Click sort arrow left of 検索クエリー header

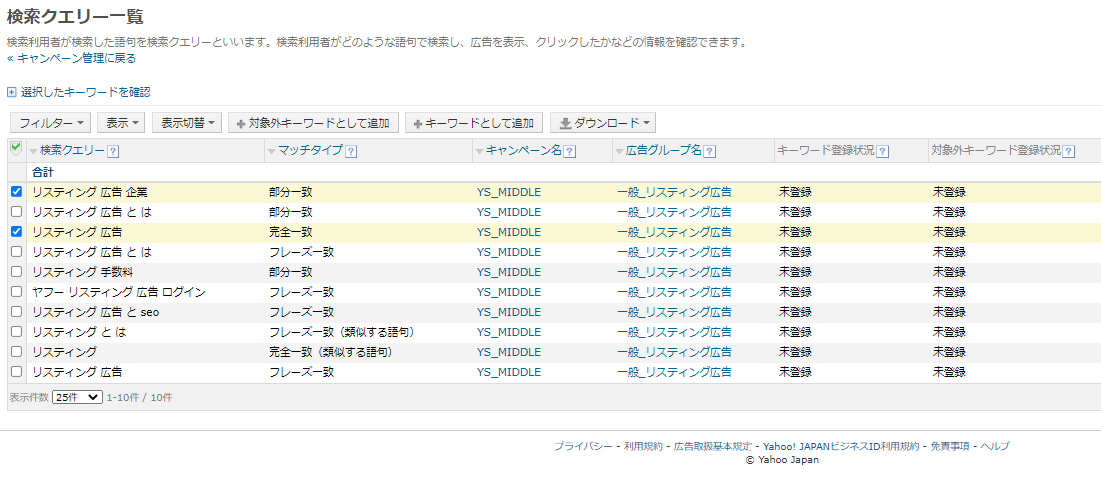pyautogui.click(x=33, y=152)
